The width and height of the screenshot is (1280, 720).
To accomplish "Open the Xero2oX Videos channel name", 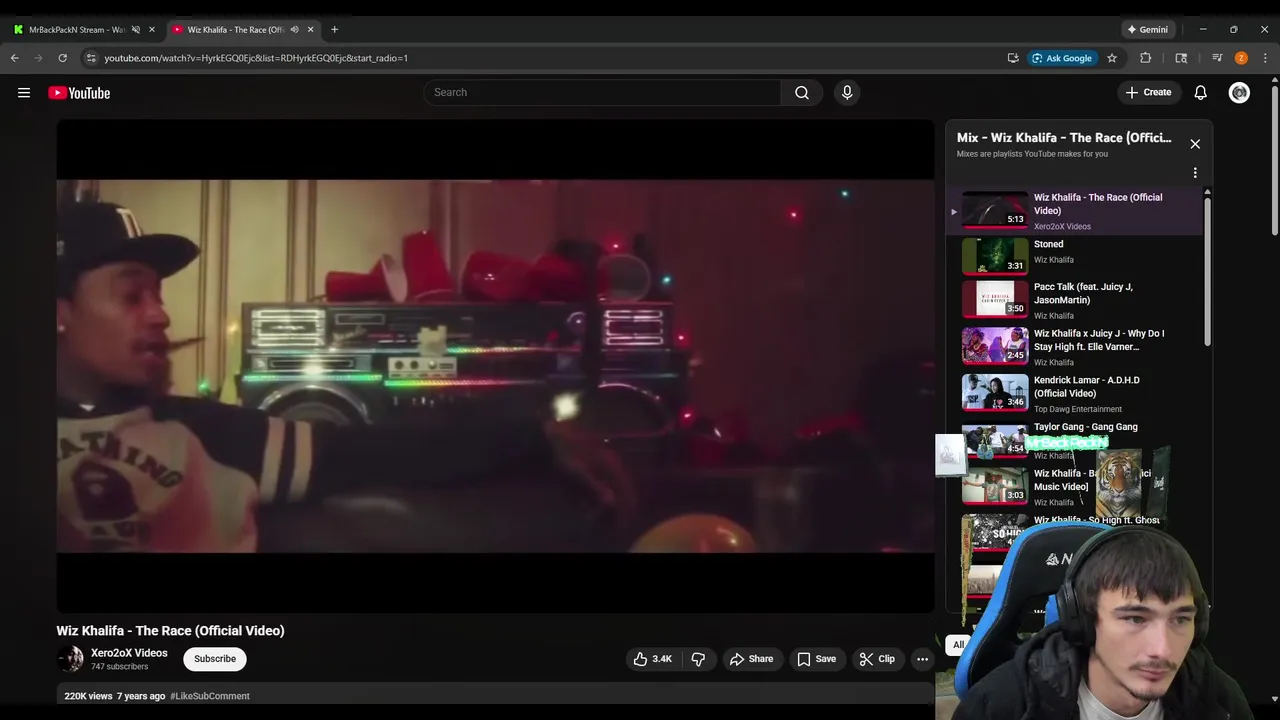I will click(129, 653).
